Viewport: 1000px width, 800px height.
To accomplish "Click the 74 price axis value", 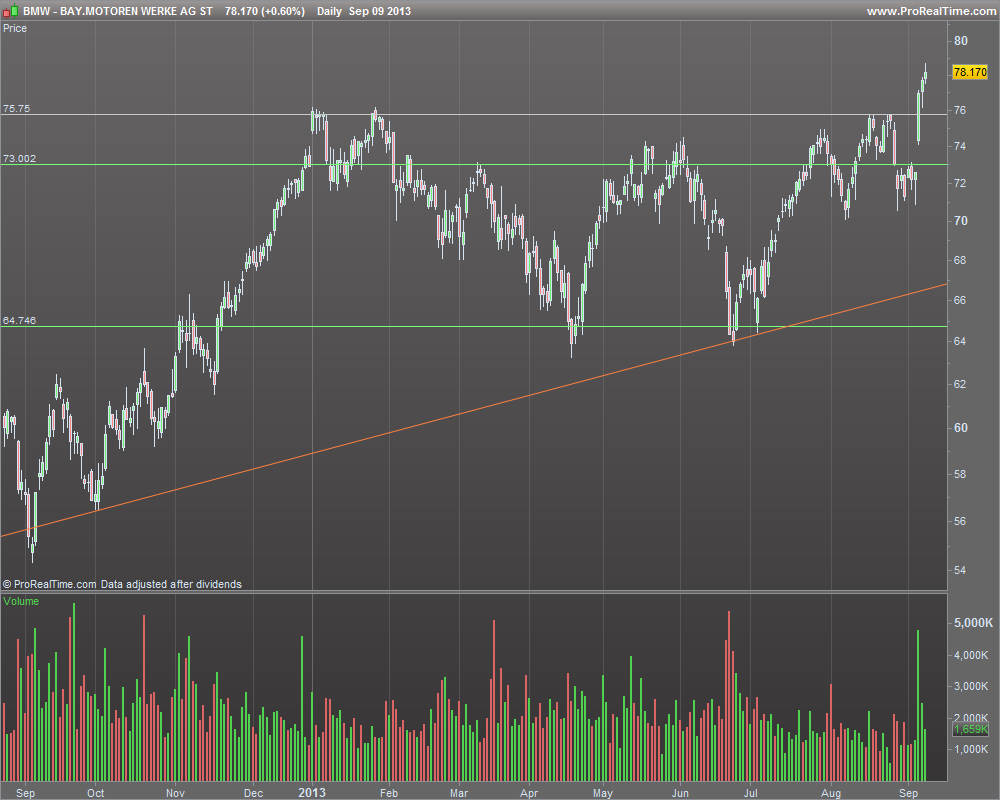I will click(x=960, y=146).
